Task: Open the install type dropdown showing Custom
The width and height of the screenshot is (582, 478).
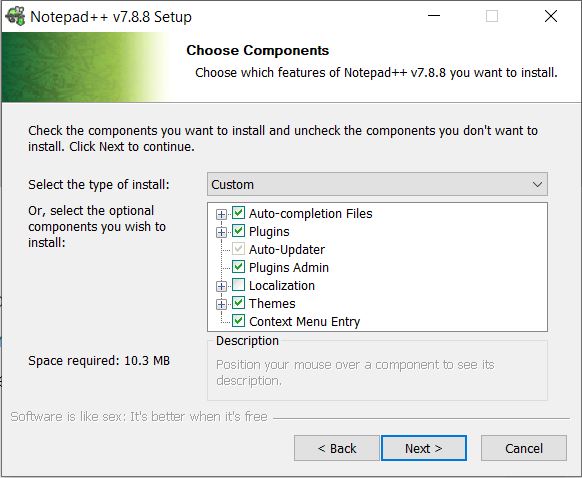Action: coord(377,184)
